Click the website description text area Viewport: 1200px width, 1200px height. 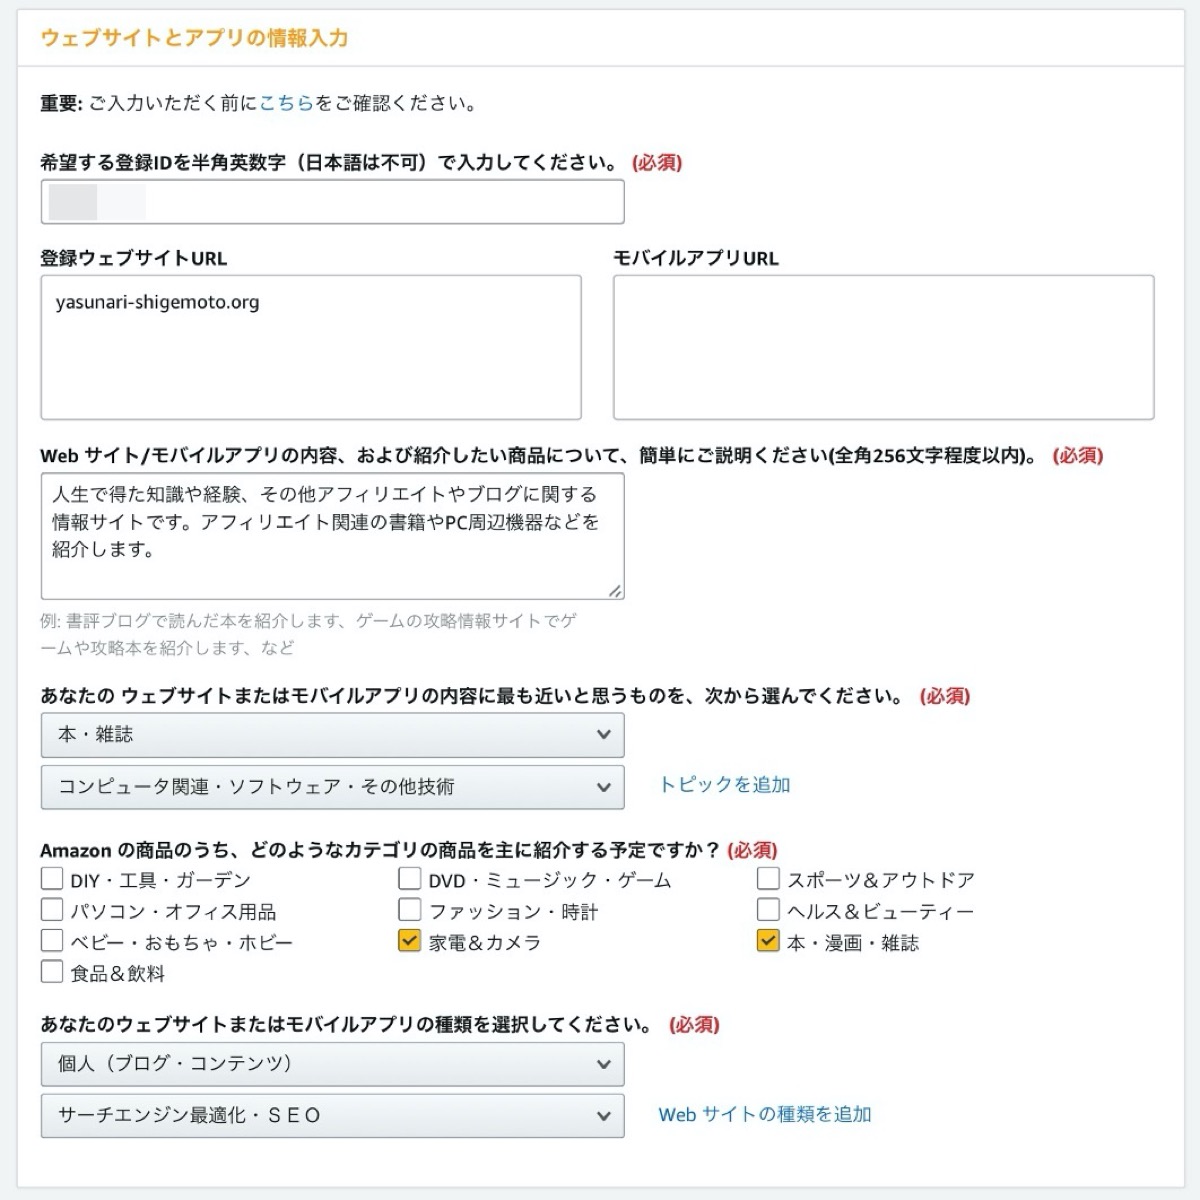(x=333, y=536)
